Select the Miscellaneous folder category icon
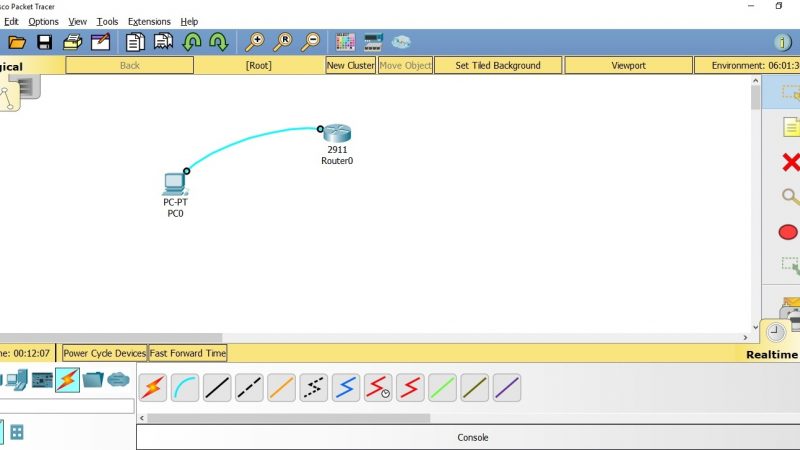Viewport: 800px width, 450px height. click(x=93, y=380)
